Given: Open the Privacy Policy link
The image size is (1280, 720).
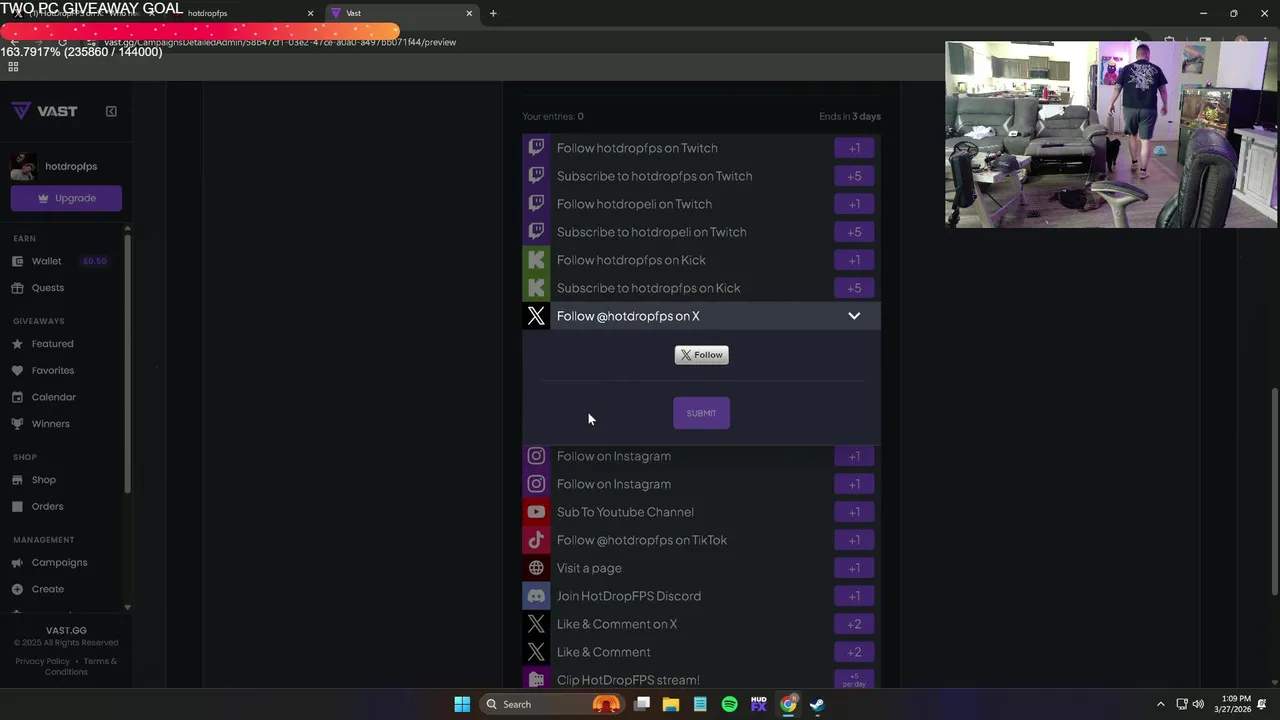Looking at the screenshot, I should pos(42,661).
